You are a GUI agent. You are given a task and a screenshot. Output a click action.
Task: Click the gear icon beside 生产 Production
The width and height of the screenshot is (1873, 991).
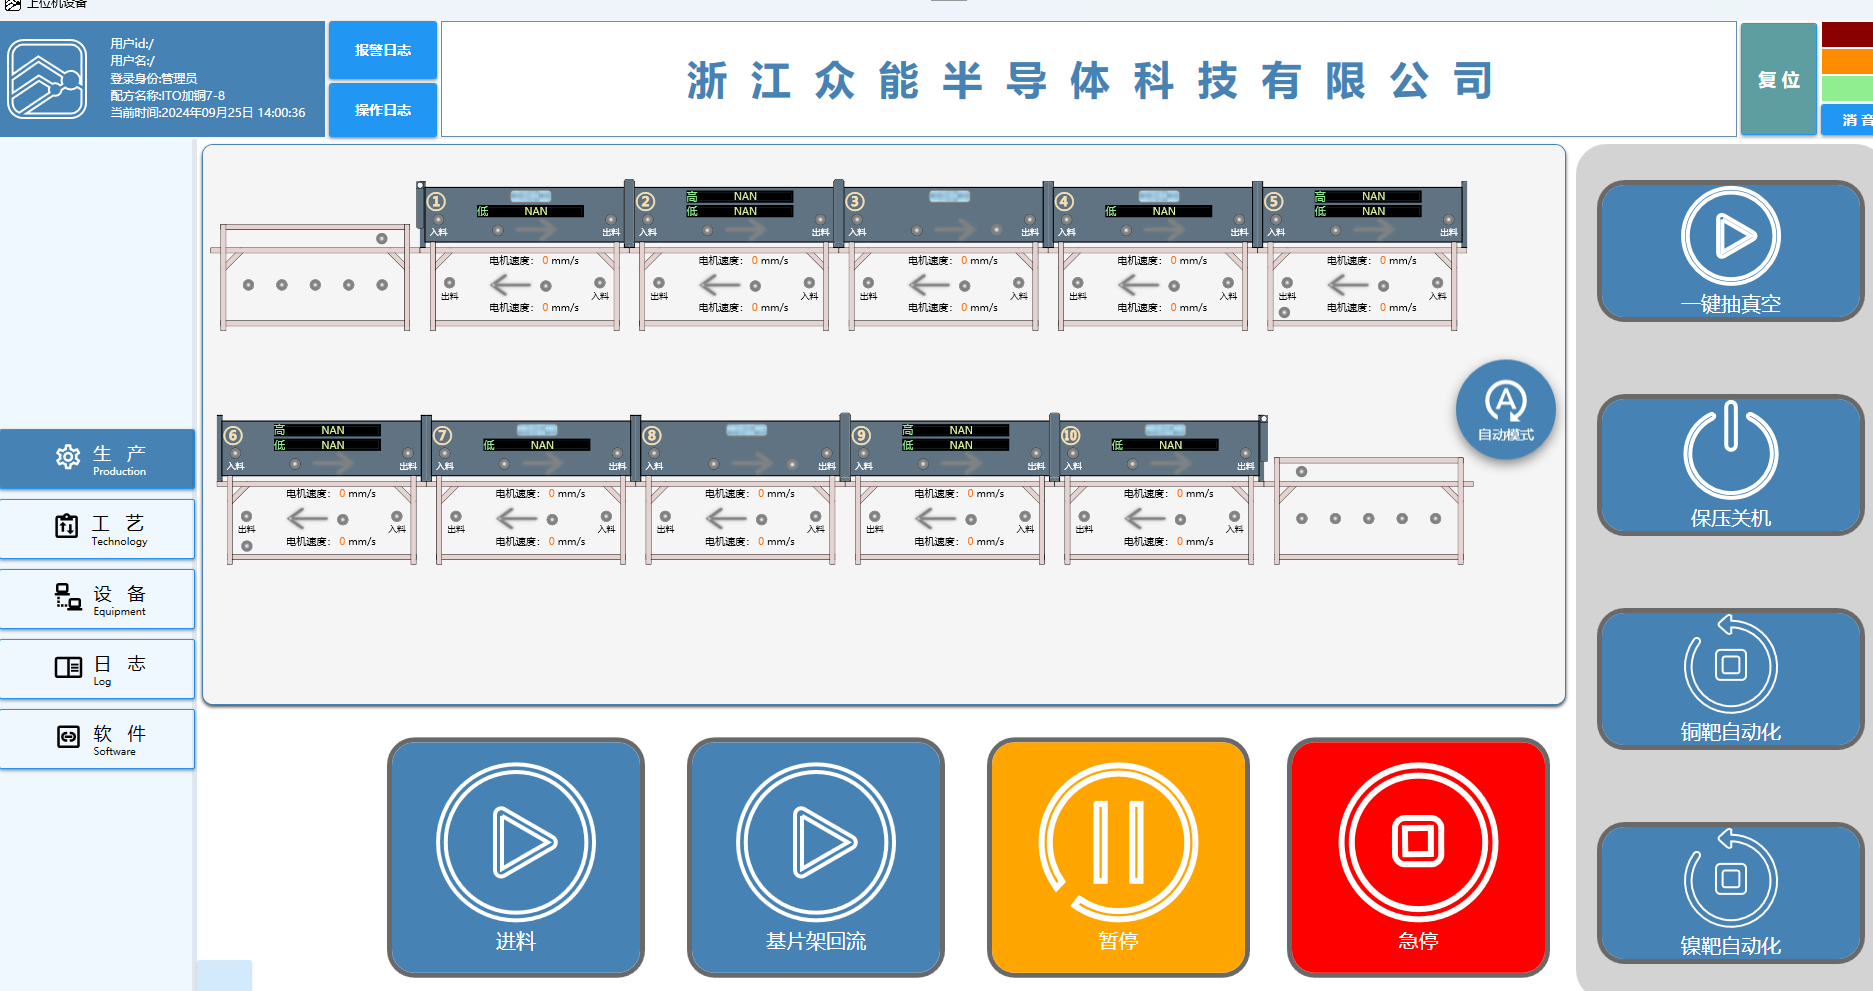[x=68, y=457]
